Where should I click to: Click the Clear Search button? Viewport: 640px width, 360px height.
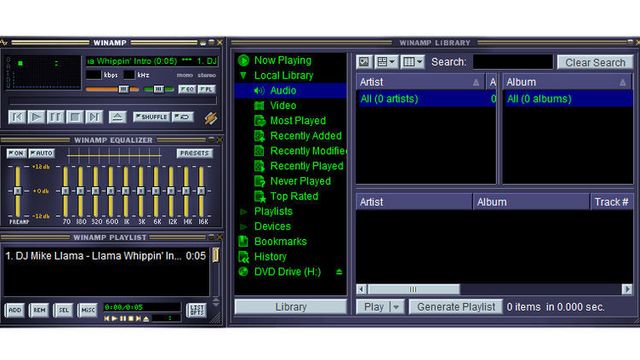pyautogui.click(x=595, y=62)
